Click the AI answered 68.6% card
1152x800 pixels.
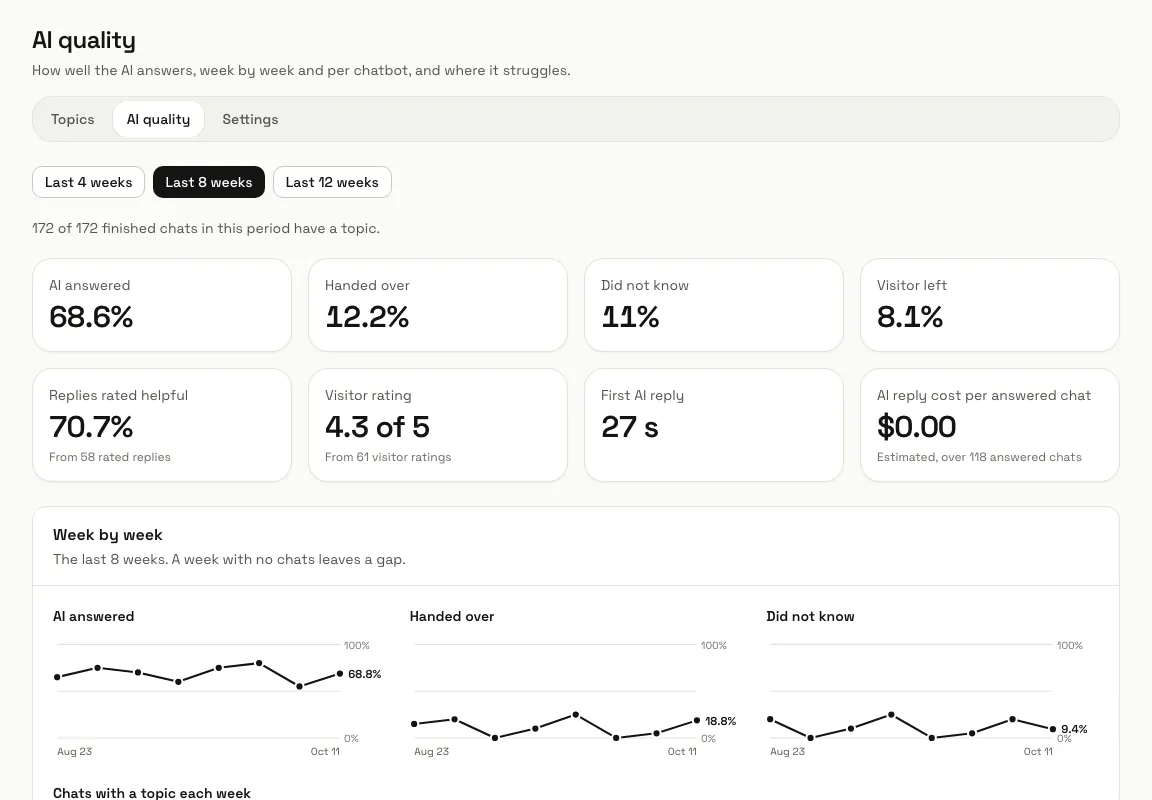[x=162, y=305]
